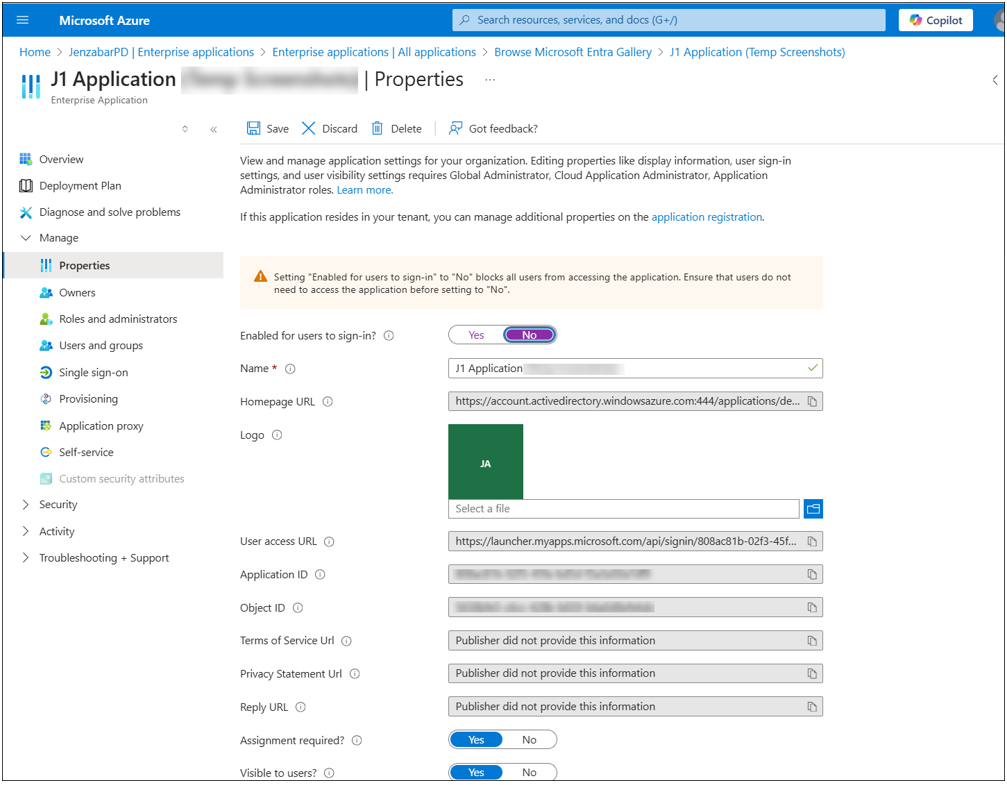Open Deployment Plan in the sidebar
Image resolution: width=1007 pixels, height=785 pixels.
(80, 186)
